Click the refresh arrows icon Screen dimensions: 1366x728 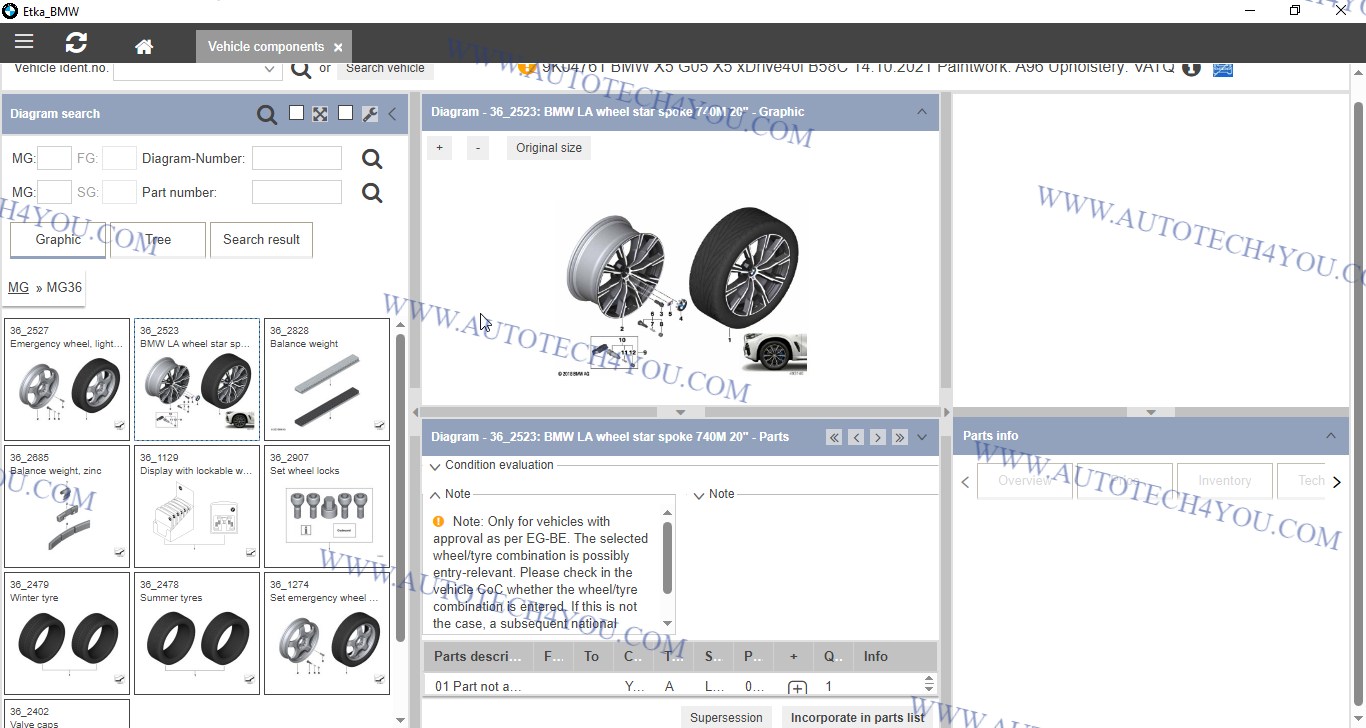76,43
